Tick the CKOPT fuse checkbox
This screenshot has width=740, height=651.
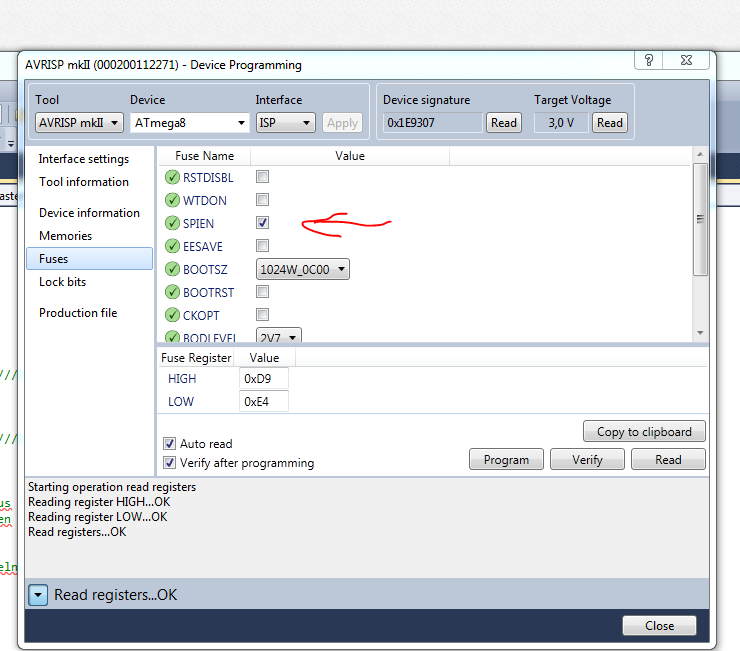point(262,314)
